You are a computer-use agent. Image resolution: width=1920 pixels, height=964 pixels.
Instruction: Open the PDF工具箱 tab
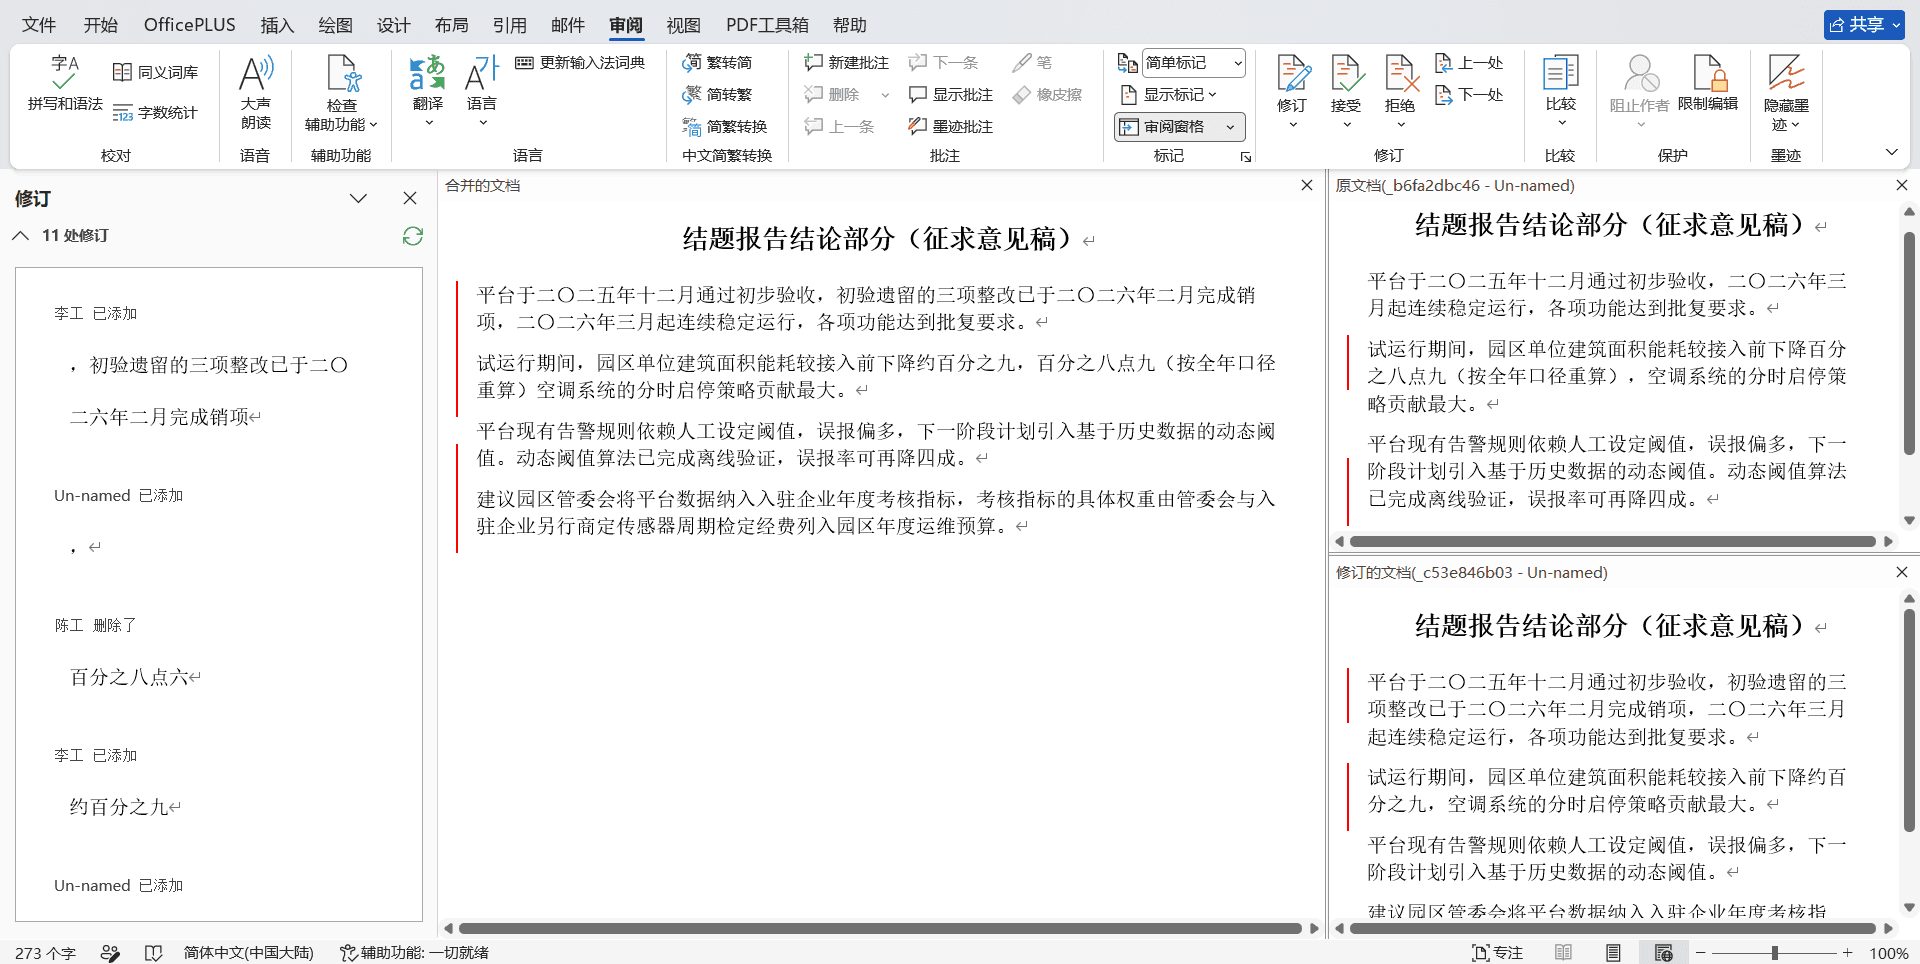pyautogui.click(x=767, y=25)
